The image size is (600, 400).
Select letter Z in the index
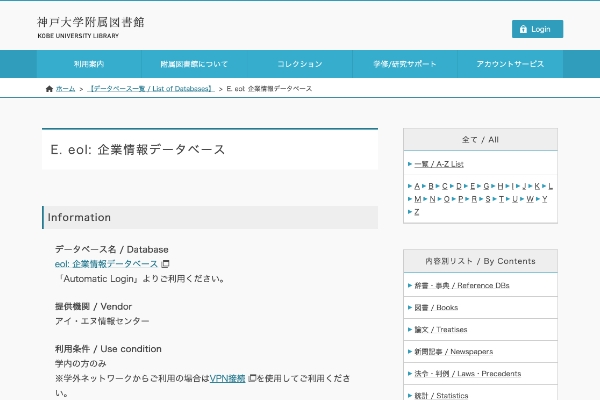[x=417, y=212]
